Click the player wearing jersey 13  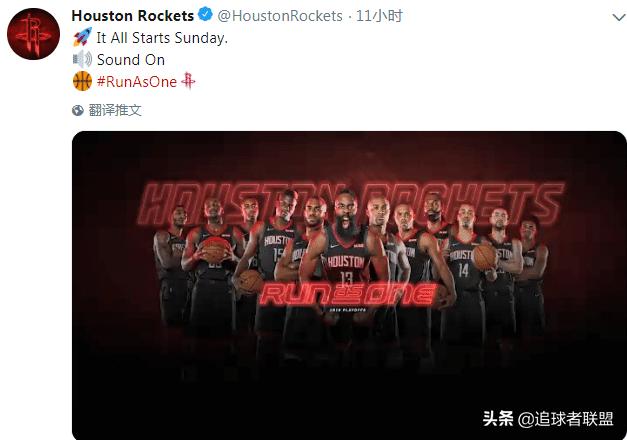coord(345,256)
